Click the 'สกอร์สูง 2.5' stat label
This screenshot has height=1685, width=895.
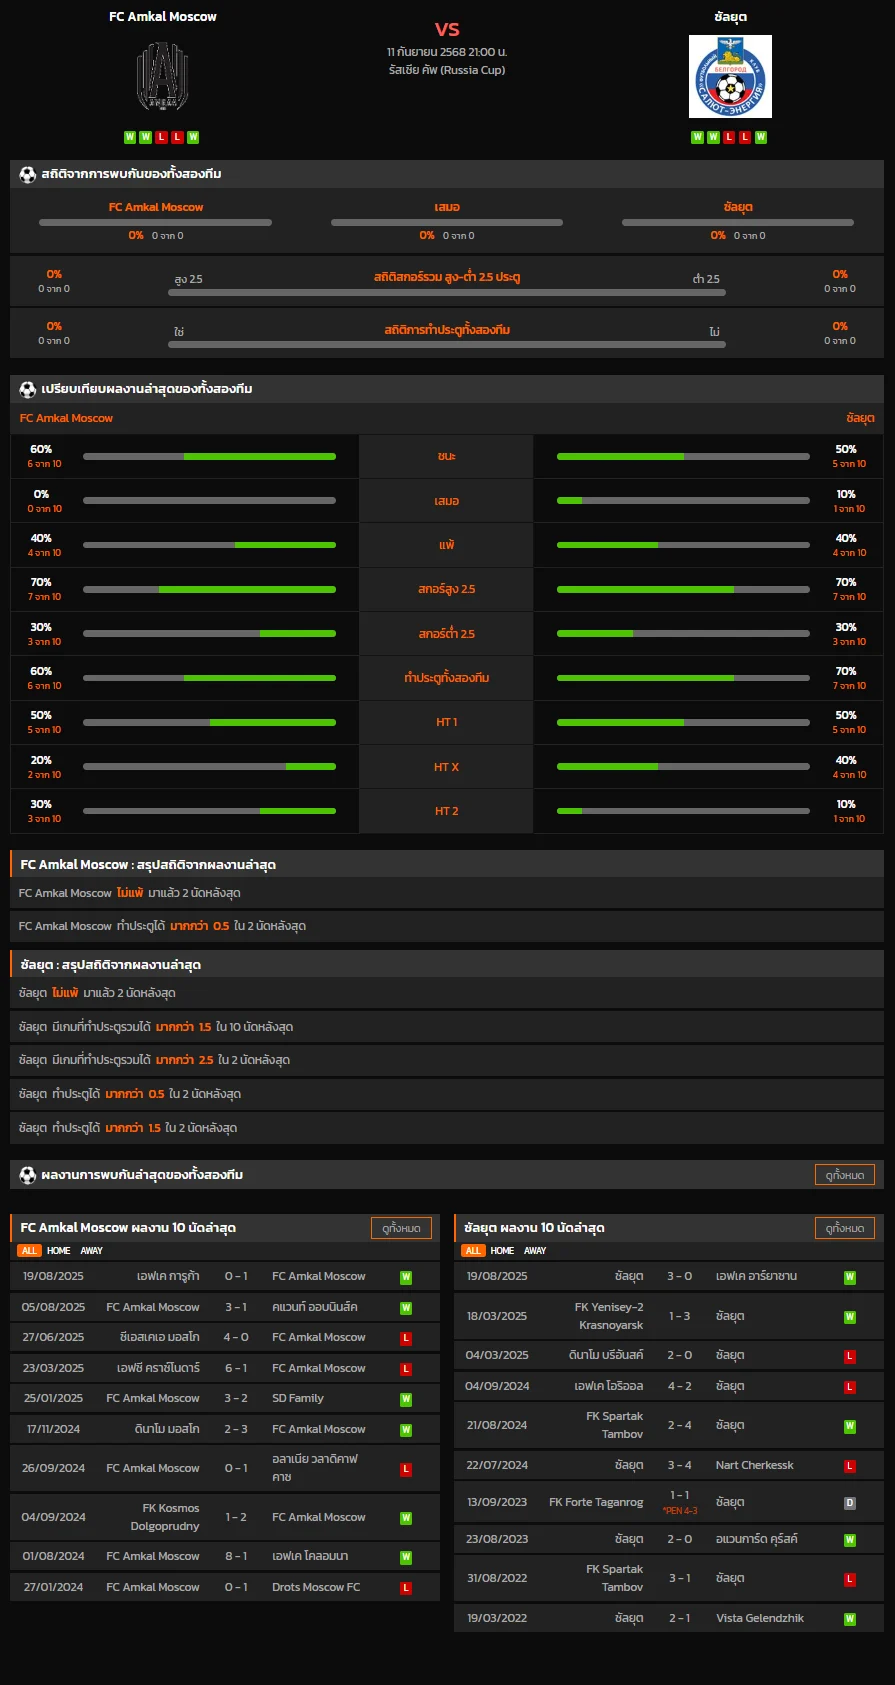[x=446, y=589]
